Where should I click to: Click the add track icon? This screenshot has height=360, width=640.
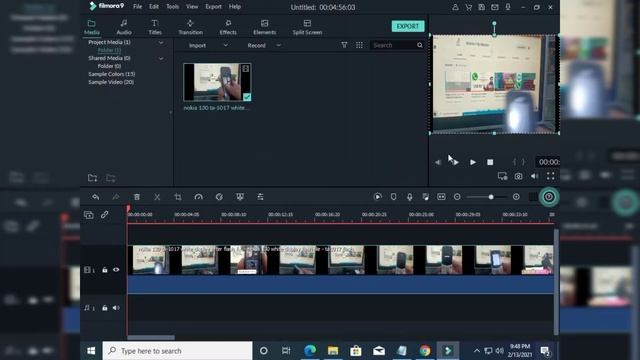tap(89, 215)
